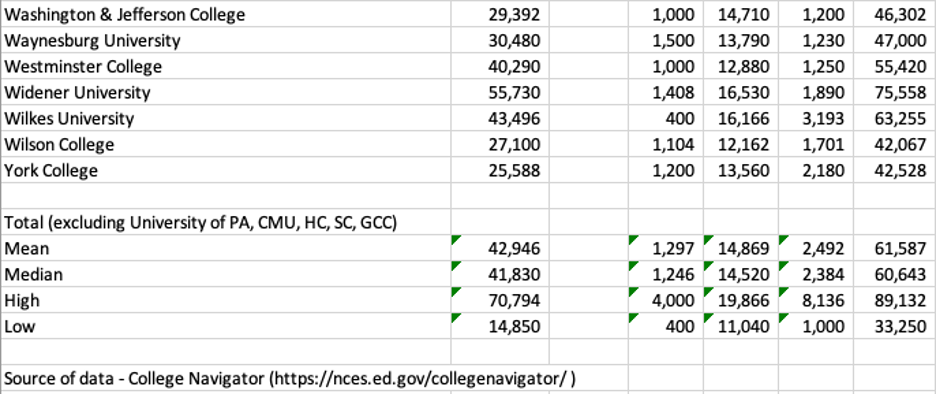The height and width of the screenshot is (394, 936).
Task: Select the cell showing 2,180
Action: [816, 171]
